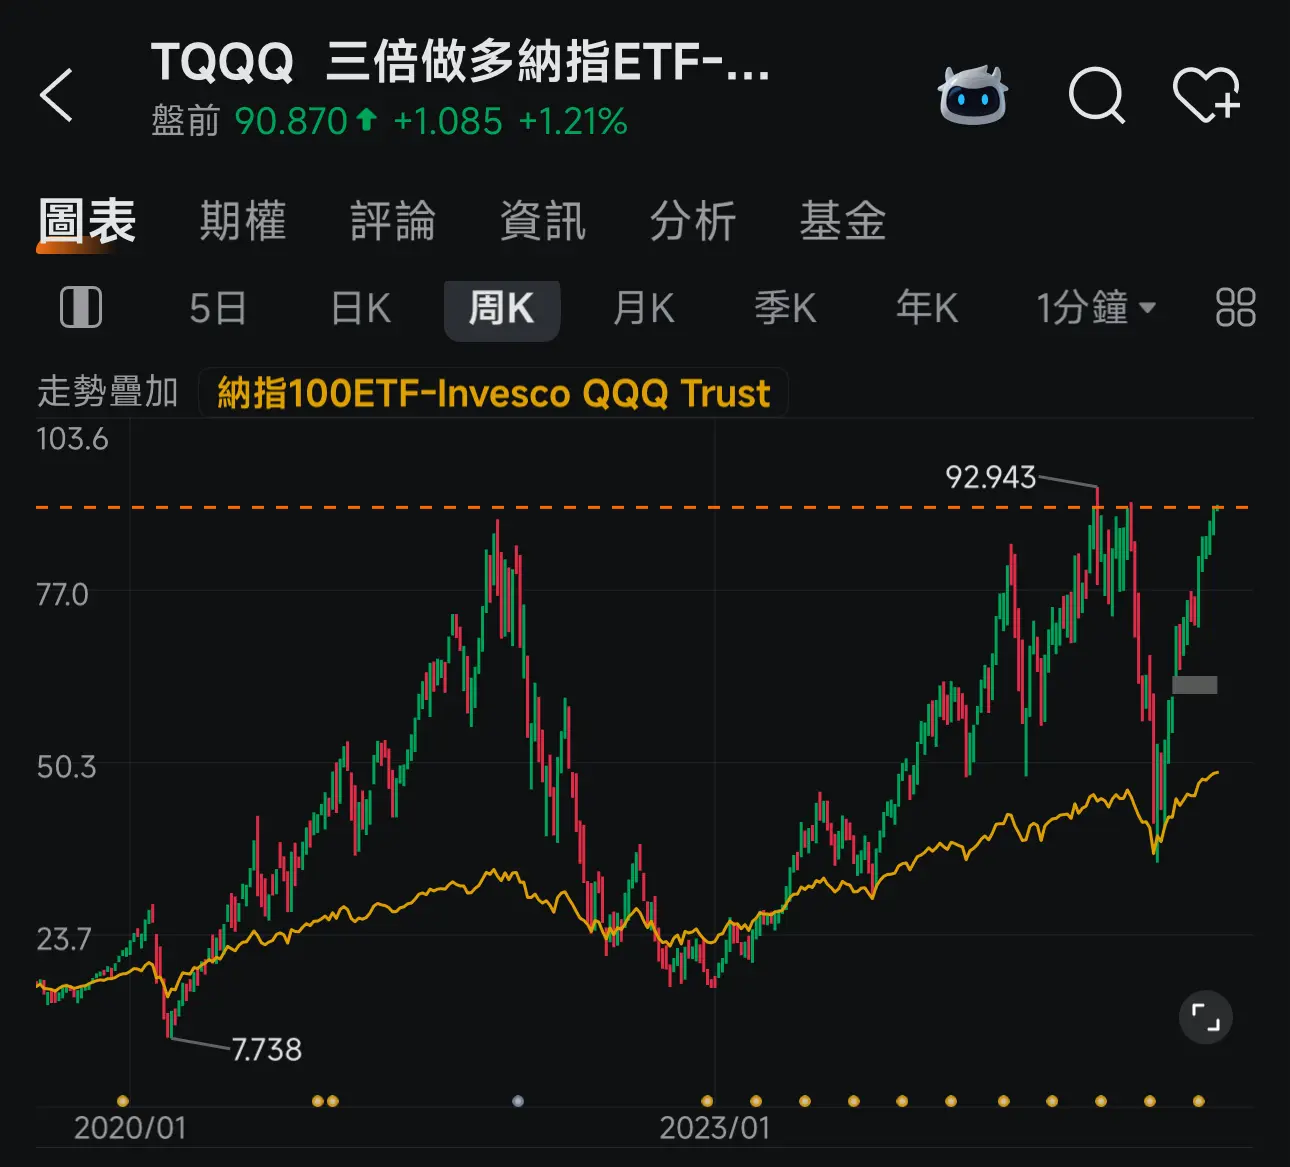Tap the 走勢疊加 label
1290x1167 pixels.
[x=108, y=392]
